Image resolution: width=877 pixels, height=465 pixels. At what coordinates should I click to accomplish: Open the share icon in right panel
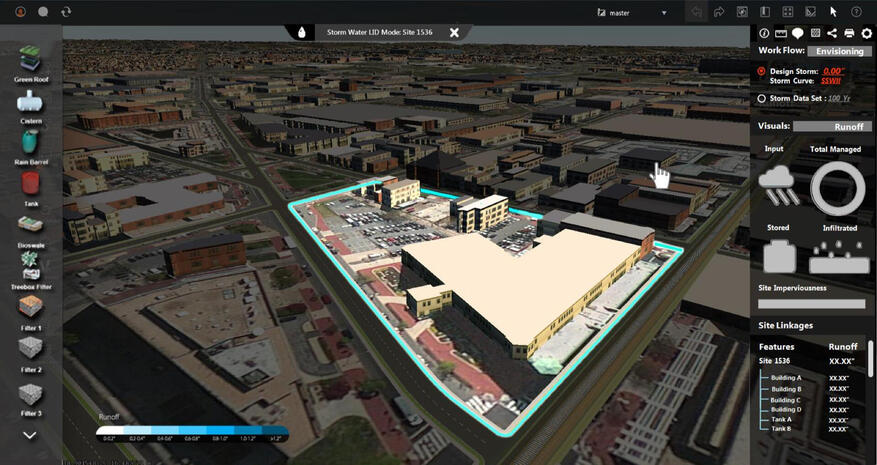pos(832,34)
